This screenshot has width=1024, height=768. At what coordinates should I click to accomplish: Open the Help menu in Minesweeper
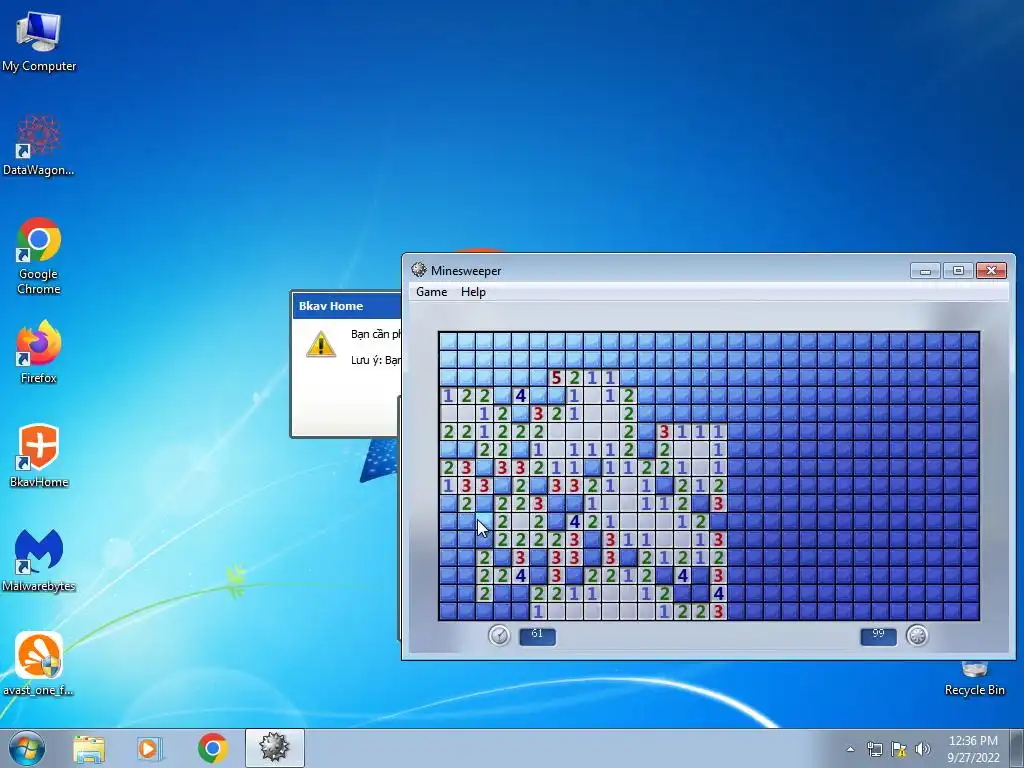[473, 292]
